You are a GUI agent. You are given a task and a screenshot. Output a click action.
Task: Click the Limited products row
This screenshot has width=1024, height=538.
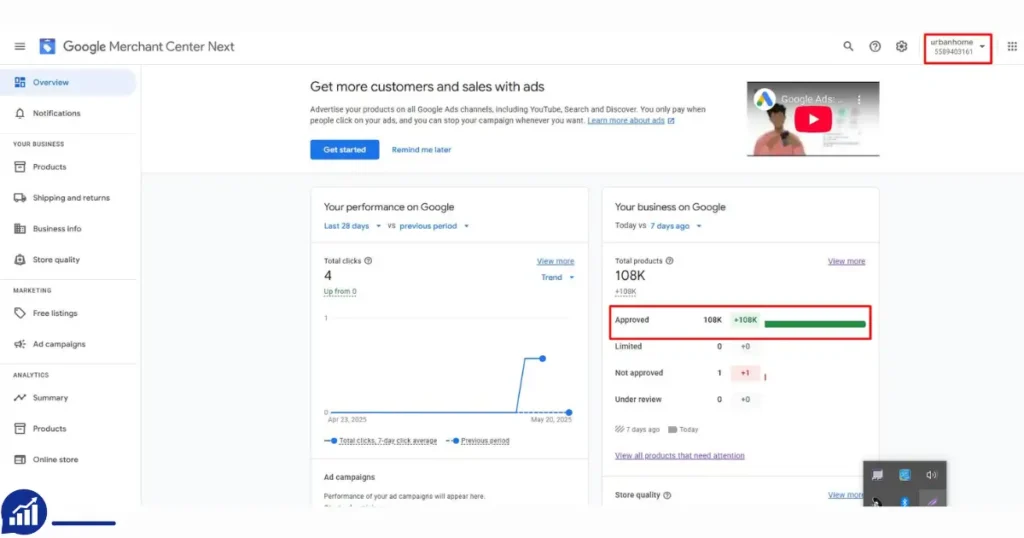pyautogui.click(x=740, y=347)
